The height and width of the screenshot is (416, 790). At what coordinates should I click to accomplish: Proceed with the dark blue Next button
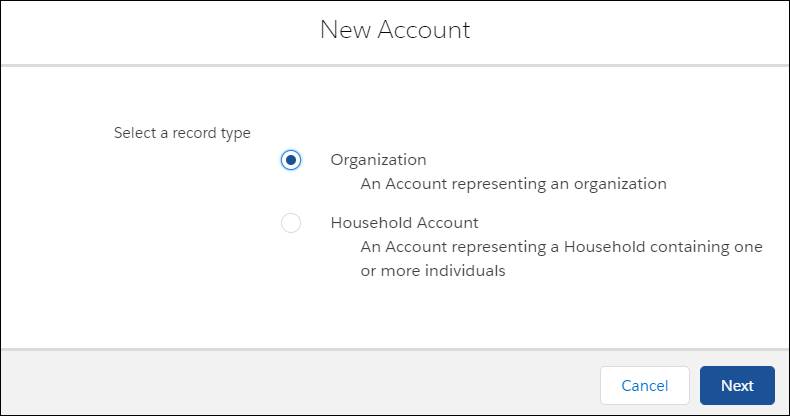[x=737, y=385]
